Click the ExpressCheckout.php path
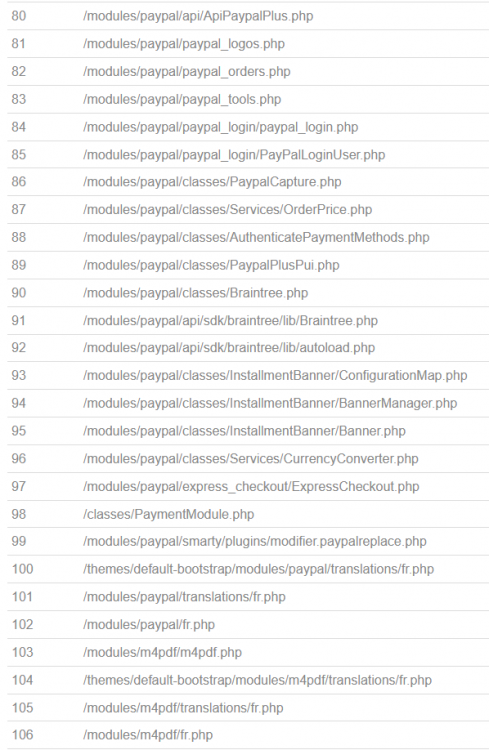The height and width of the screenshot is (750, 489). (x=251, y=487)
